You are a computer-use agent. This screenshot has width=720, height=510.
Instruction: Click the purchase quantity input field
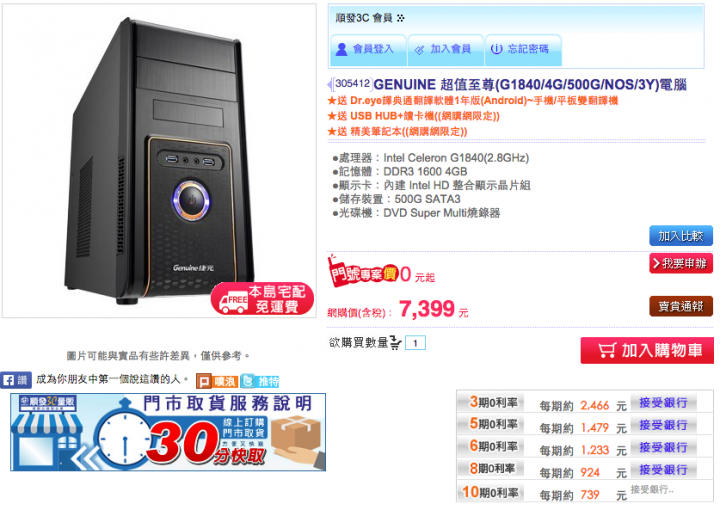(x=416, y=343)
